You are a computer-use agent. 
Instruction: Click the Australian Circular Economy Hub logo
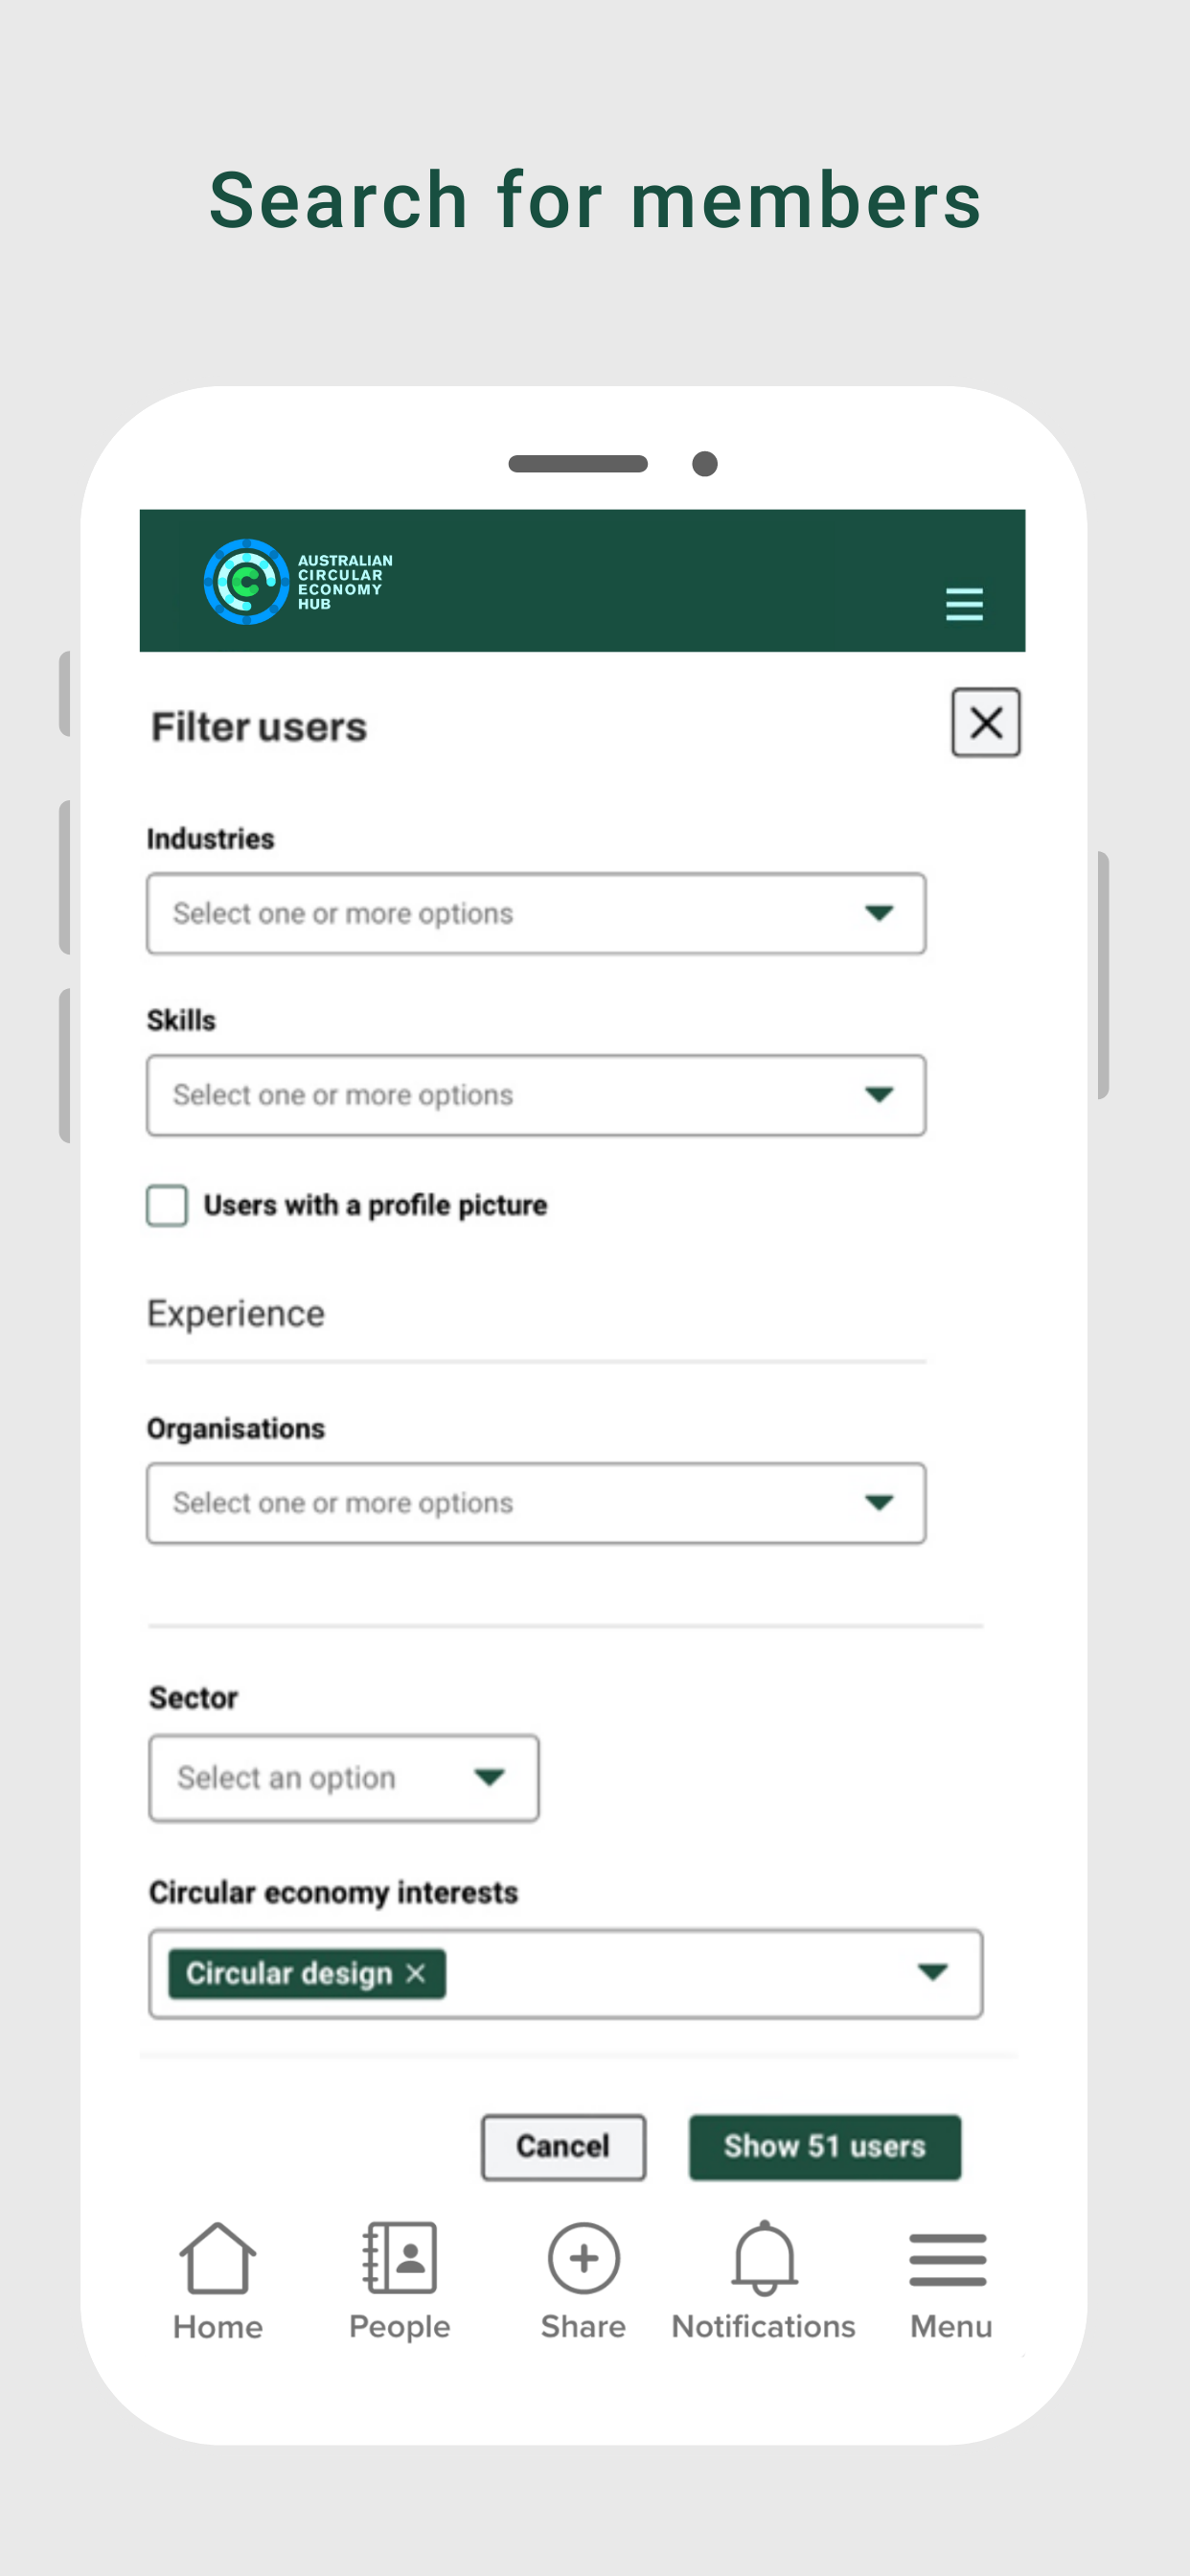coord(298,581)
